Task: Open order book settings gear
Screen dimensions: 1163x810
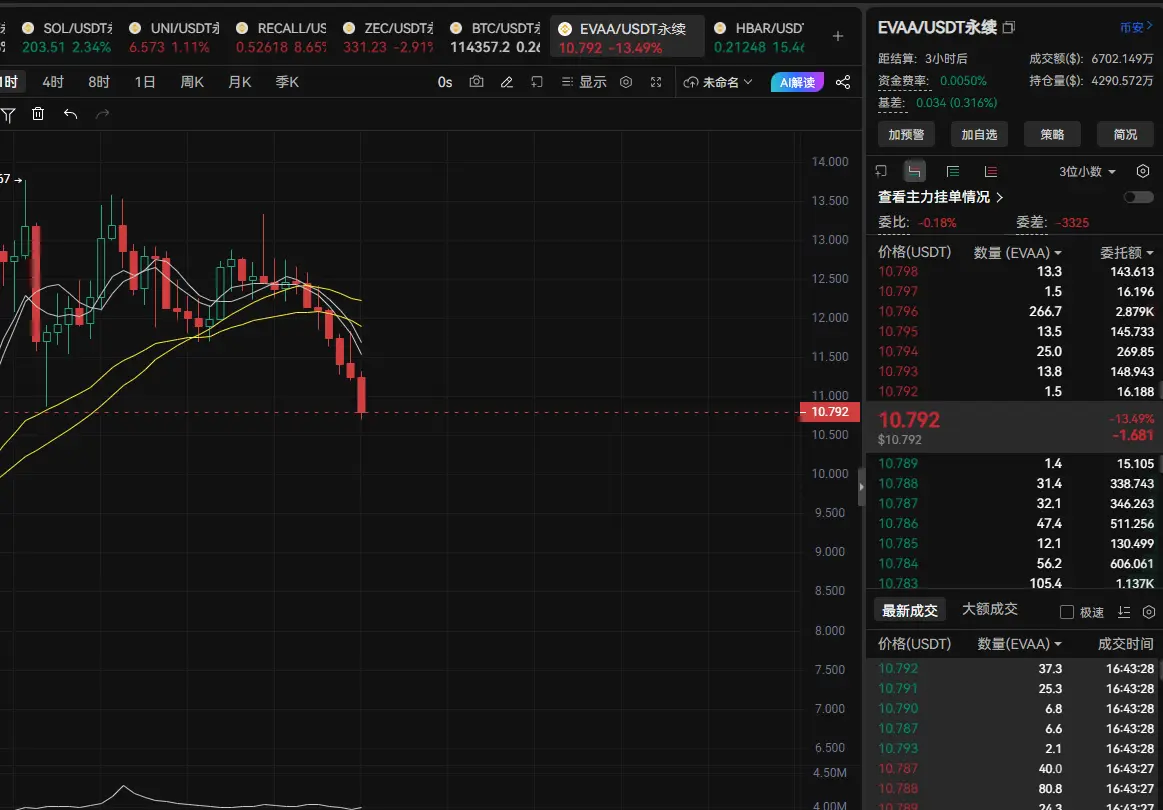Action: [1143, 171]
